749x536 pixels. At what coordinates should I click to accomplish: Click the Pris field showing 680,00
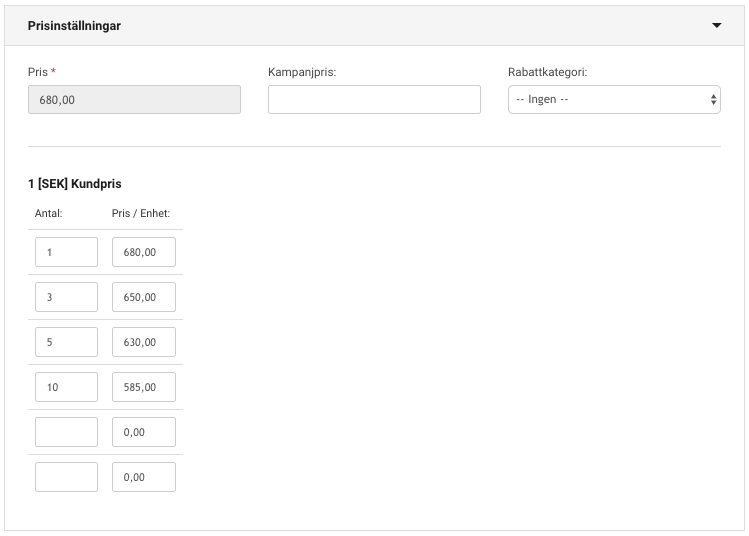coord(134,99)
